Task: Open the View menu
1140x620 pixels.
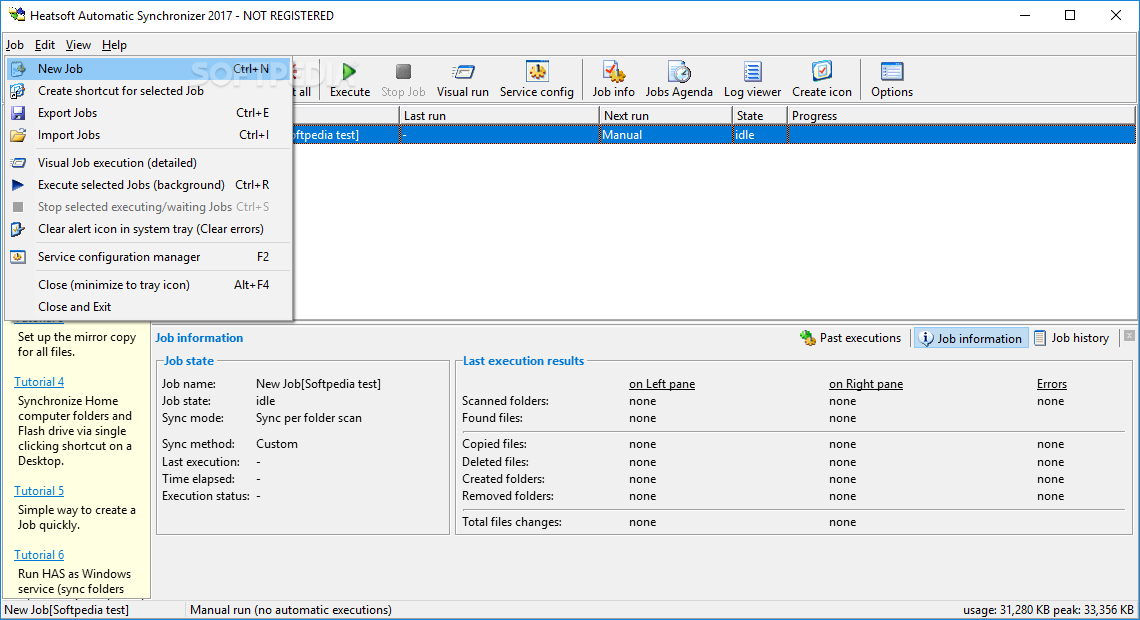Action: pos(78,45)
